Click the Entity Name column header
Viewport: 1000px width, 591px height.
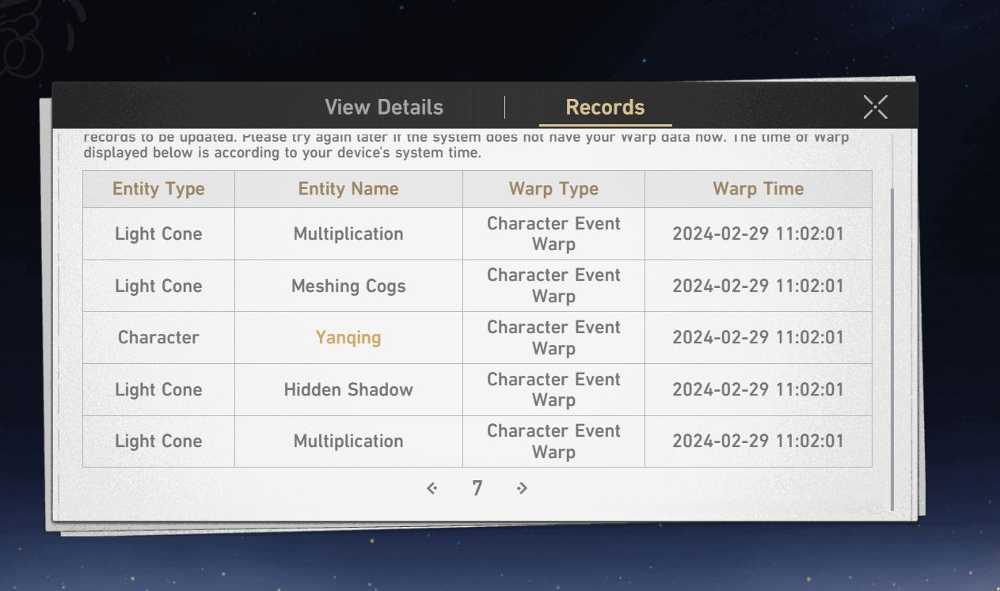tap(348, 189)
